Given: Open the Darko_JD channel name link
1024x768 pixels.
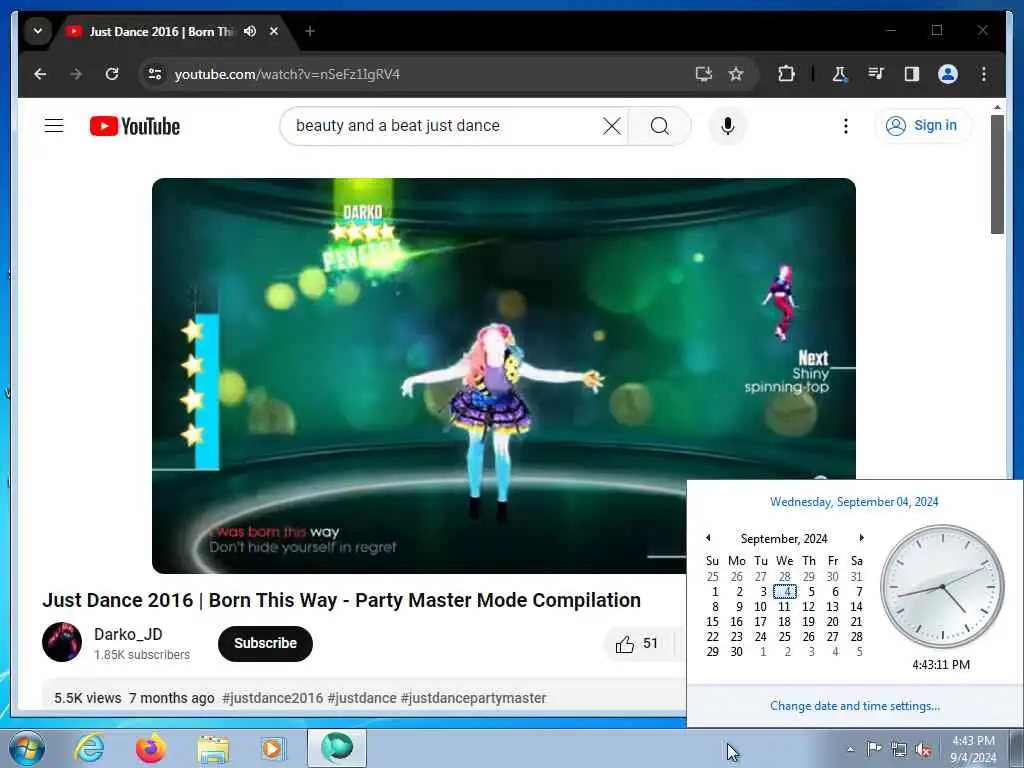Looking at the screenshot, I should tap(128, 634).
